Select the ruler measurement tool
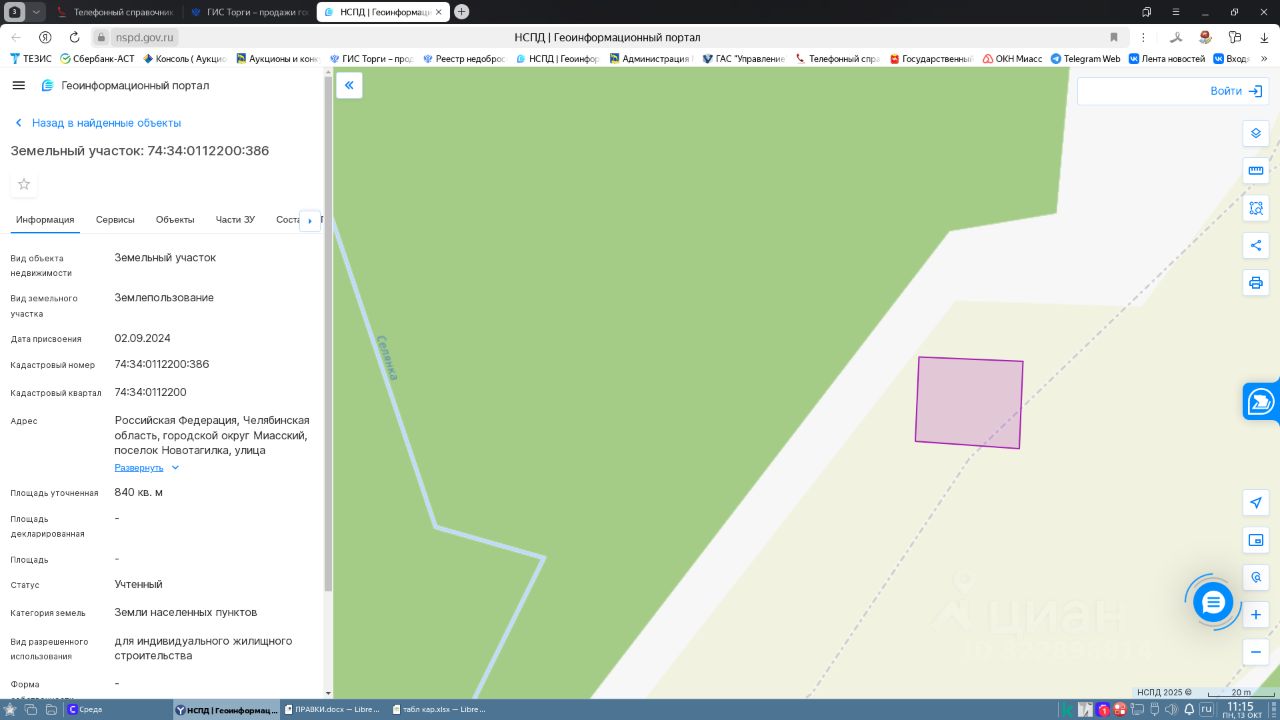The height and width of the screenshot is (720, 1280). (1256, 171)
